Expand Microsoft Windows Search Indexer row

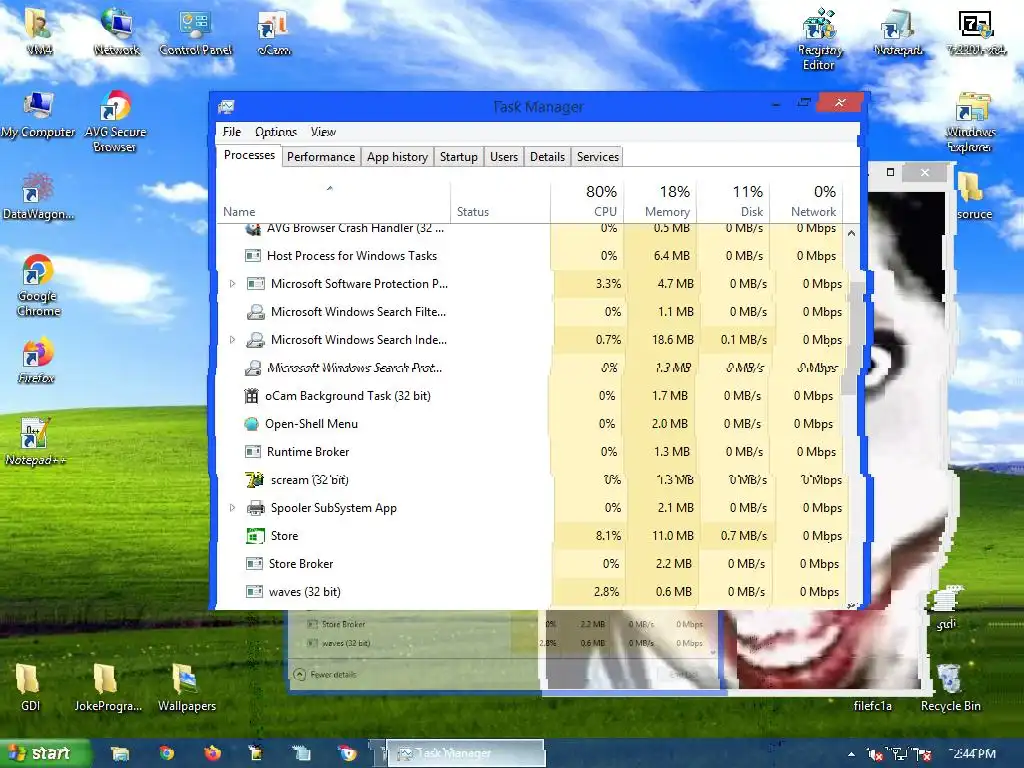point(232,340)
